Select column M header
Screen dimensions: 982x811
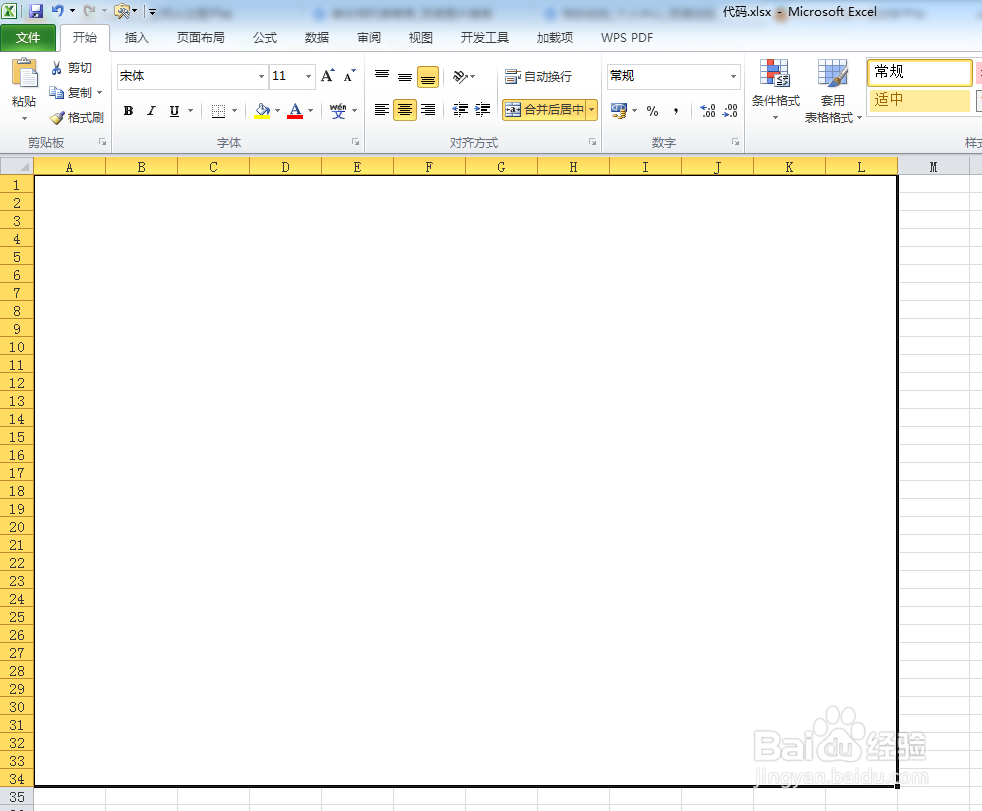[x=933, y=167]
